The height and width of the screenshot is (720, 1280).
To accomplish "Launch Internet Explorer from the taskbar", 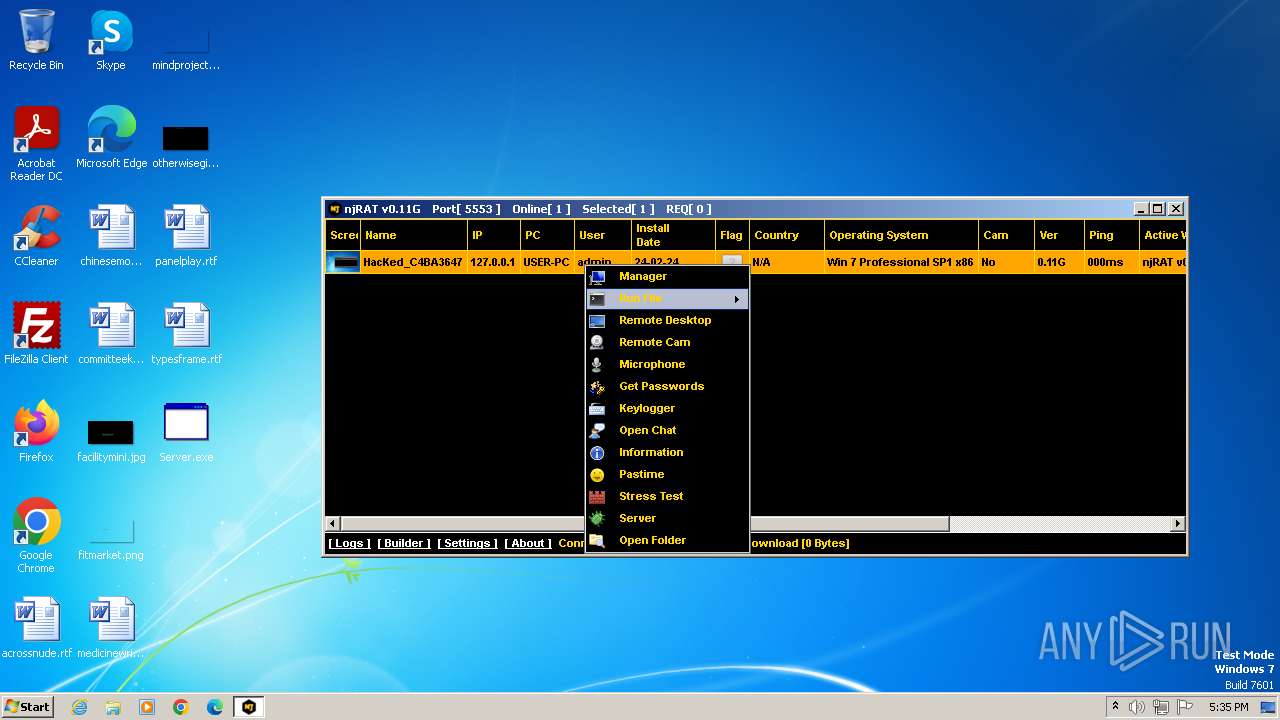I will click(x=79, y=707).
